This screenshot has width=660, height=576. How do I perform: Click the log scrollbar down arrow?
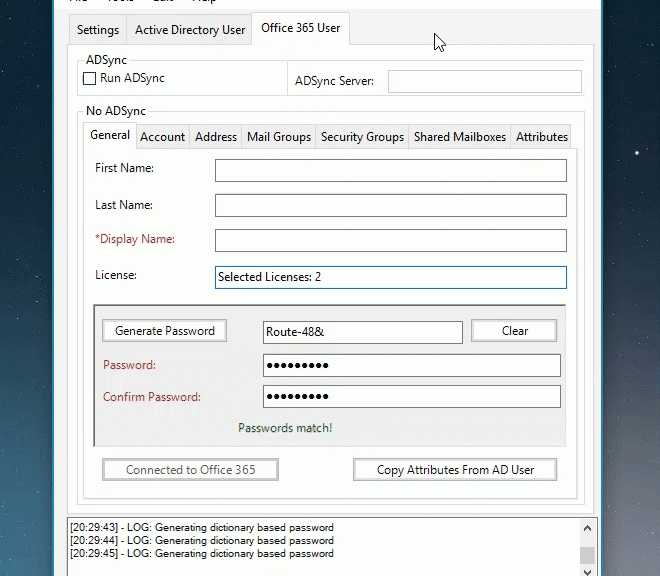588,571
